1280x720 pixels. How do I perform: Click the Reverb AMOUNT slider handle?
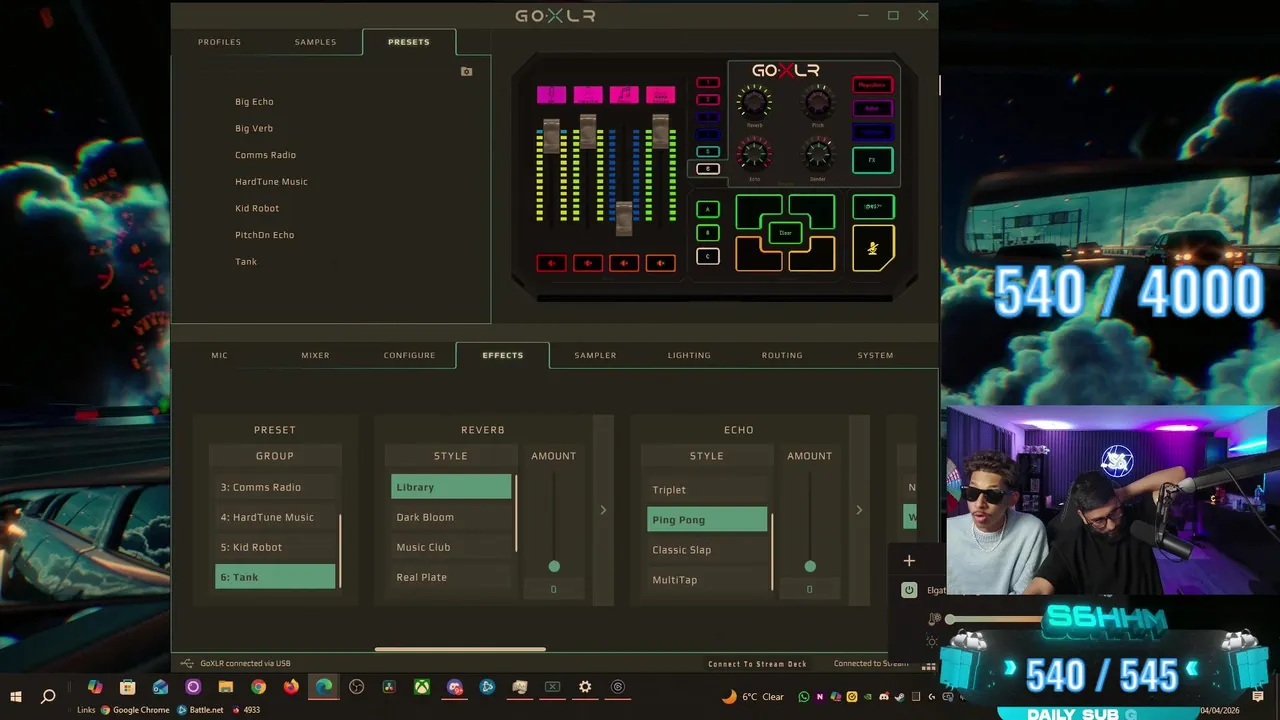(x=554, y=567)
